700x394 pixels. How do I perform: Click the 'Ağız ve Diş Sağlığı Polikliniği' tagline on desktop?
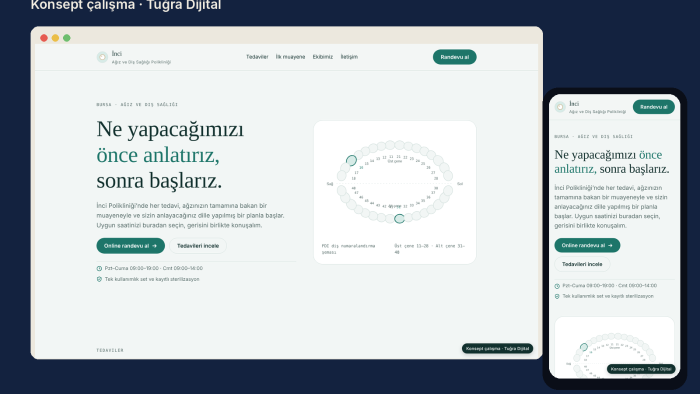[x=141, y=62]
